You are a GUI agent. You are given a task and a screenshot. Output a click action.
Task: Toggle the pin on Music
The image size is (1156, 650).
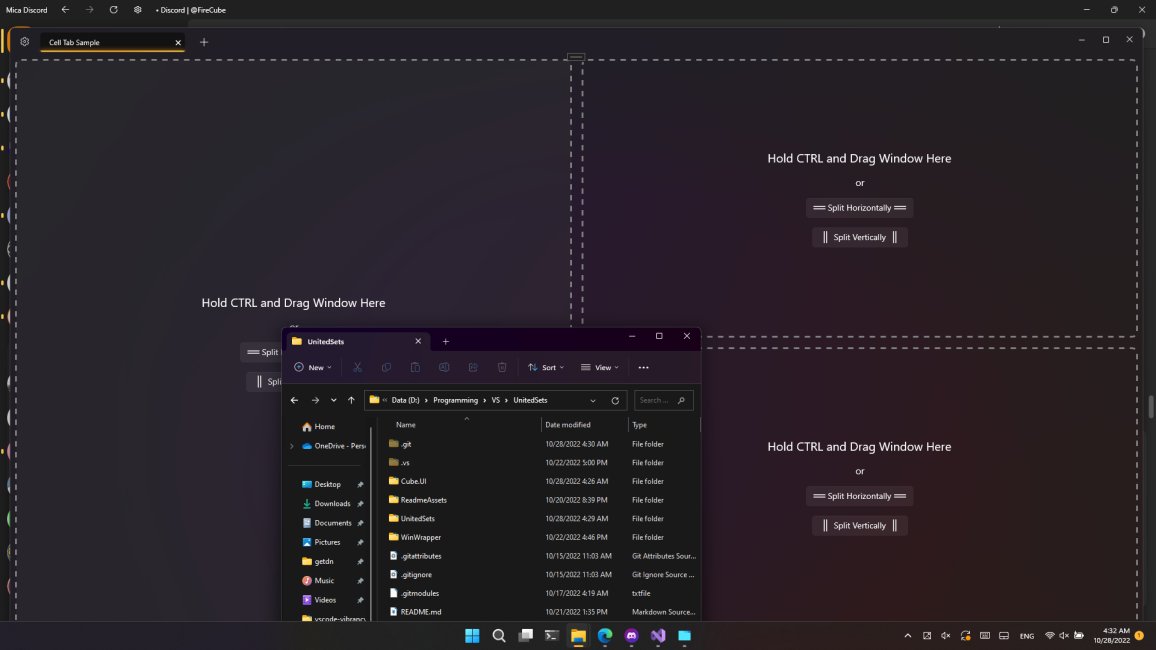(361, 580)
